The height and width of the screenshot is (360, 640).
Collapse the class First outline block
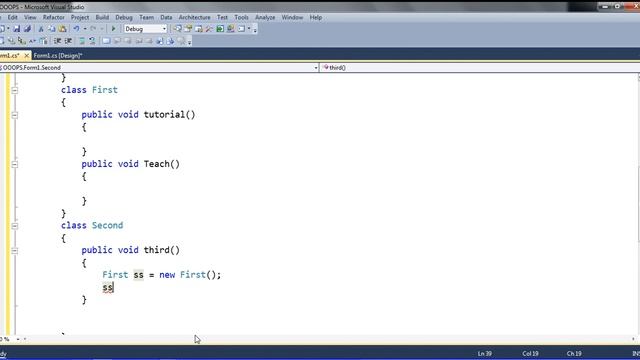(15, 90)
